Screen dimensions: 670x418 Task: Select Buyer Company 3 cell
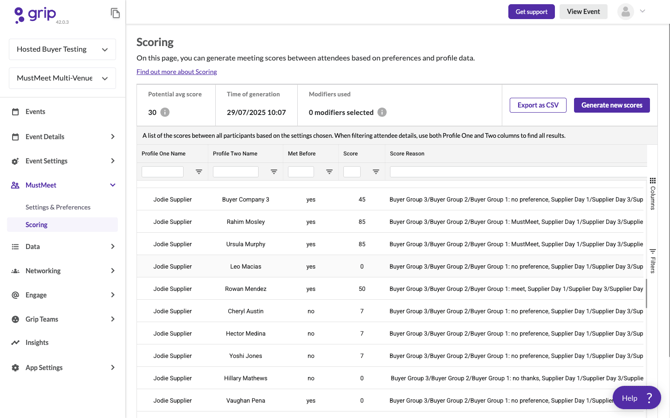246,200
